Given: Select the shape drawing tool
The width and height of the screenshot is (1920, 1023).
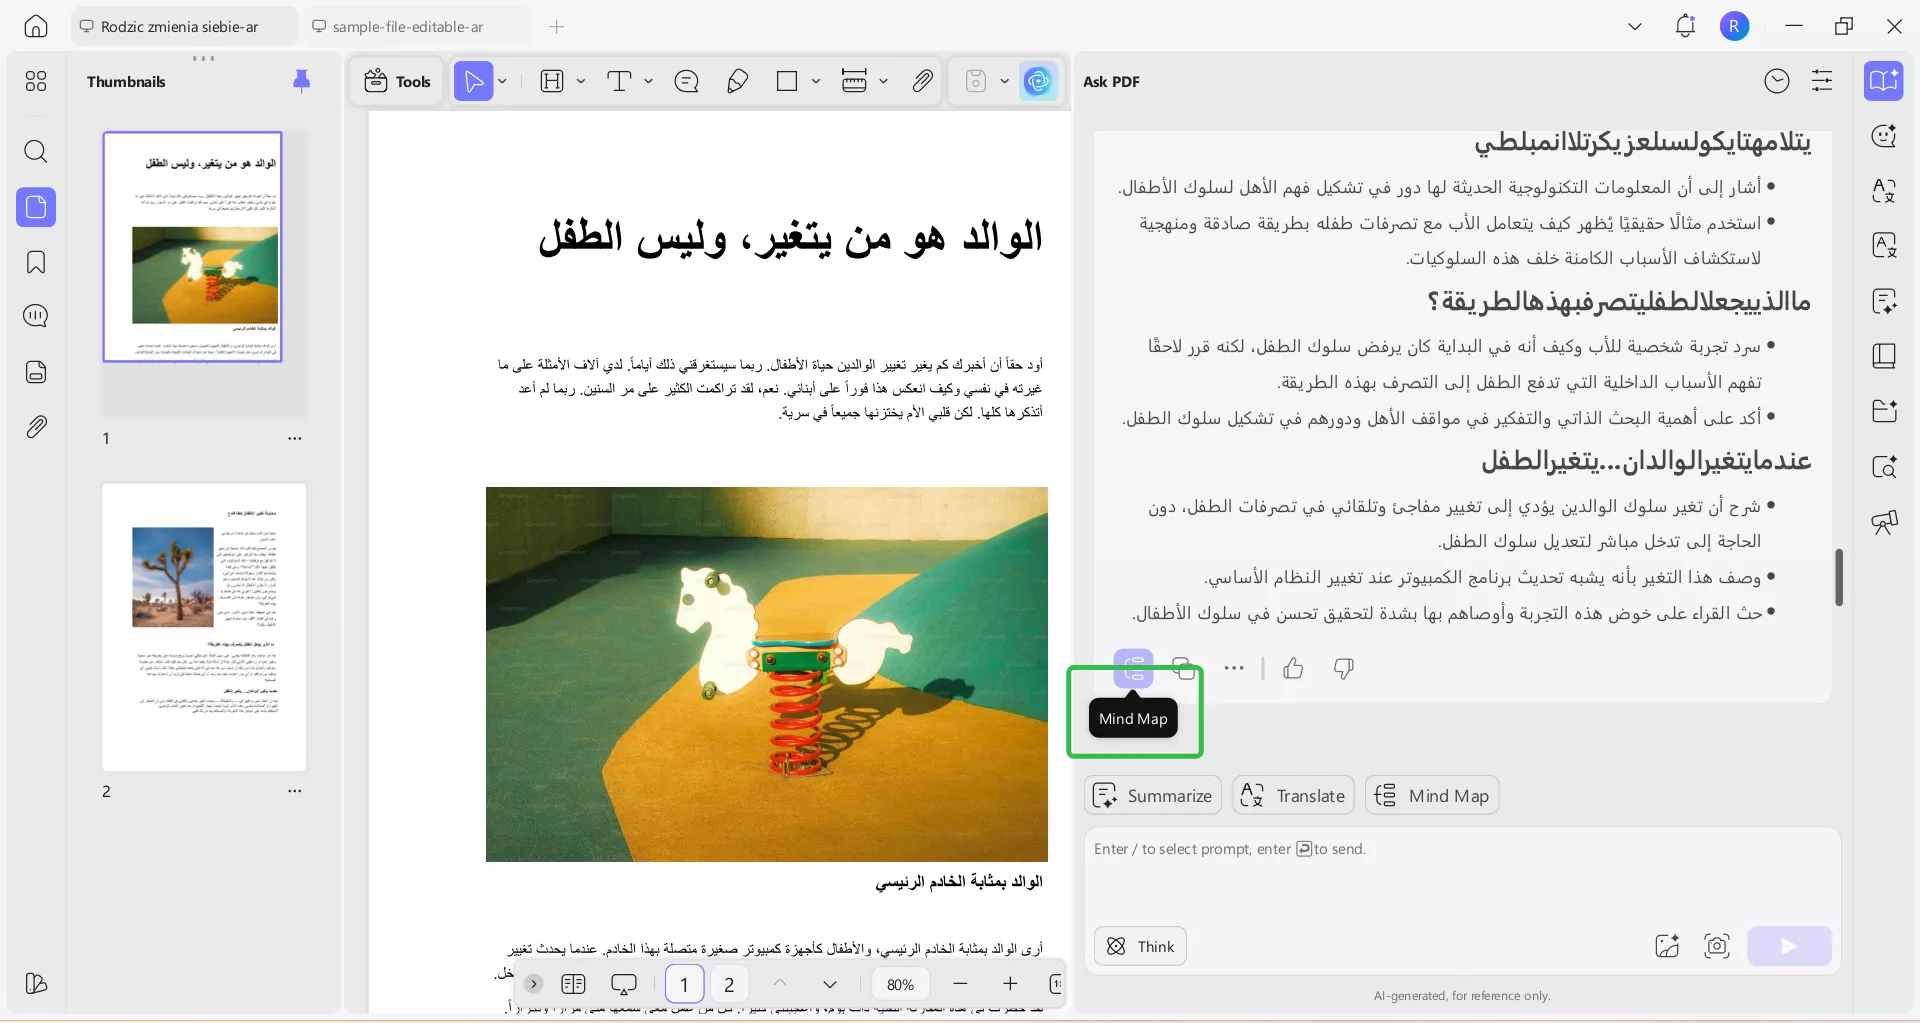Looking at the screenshot, I should tap(789, 81).
